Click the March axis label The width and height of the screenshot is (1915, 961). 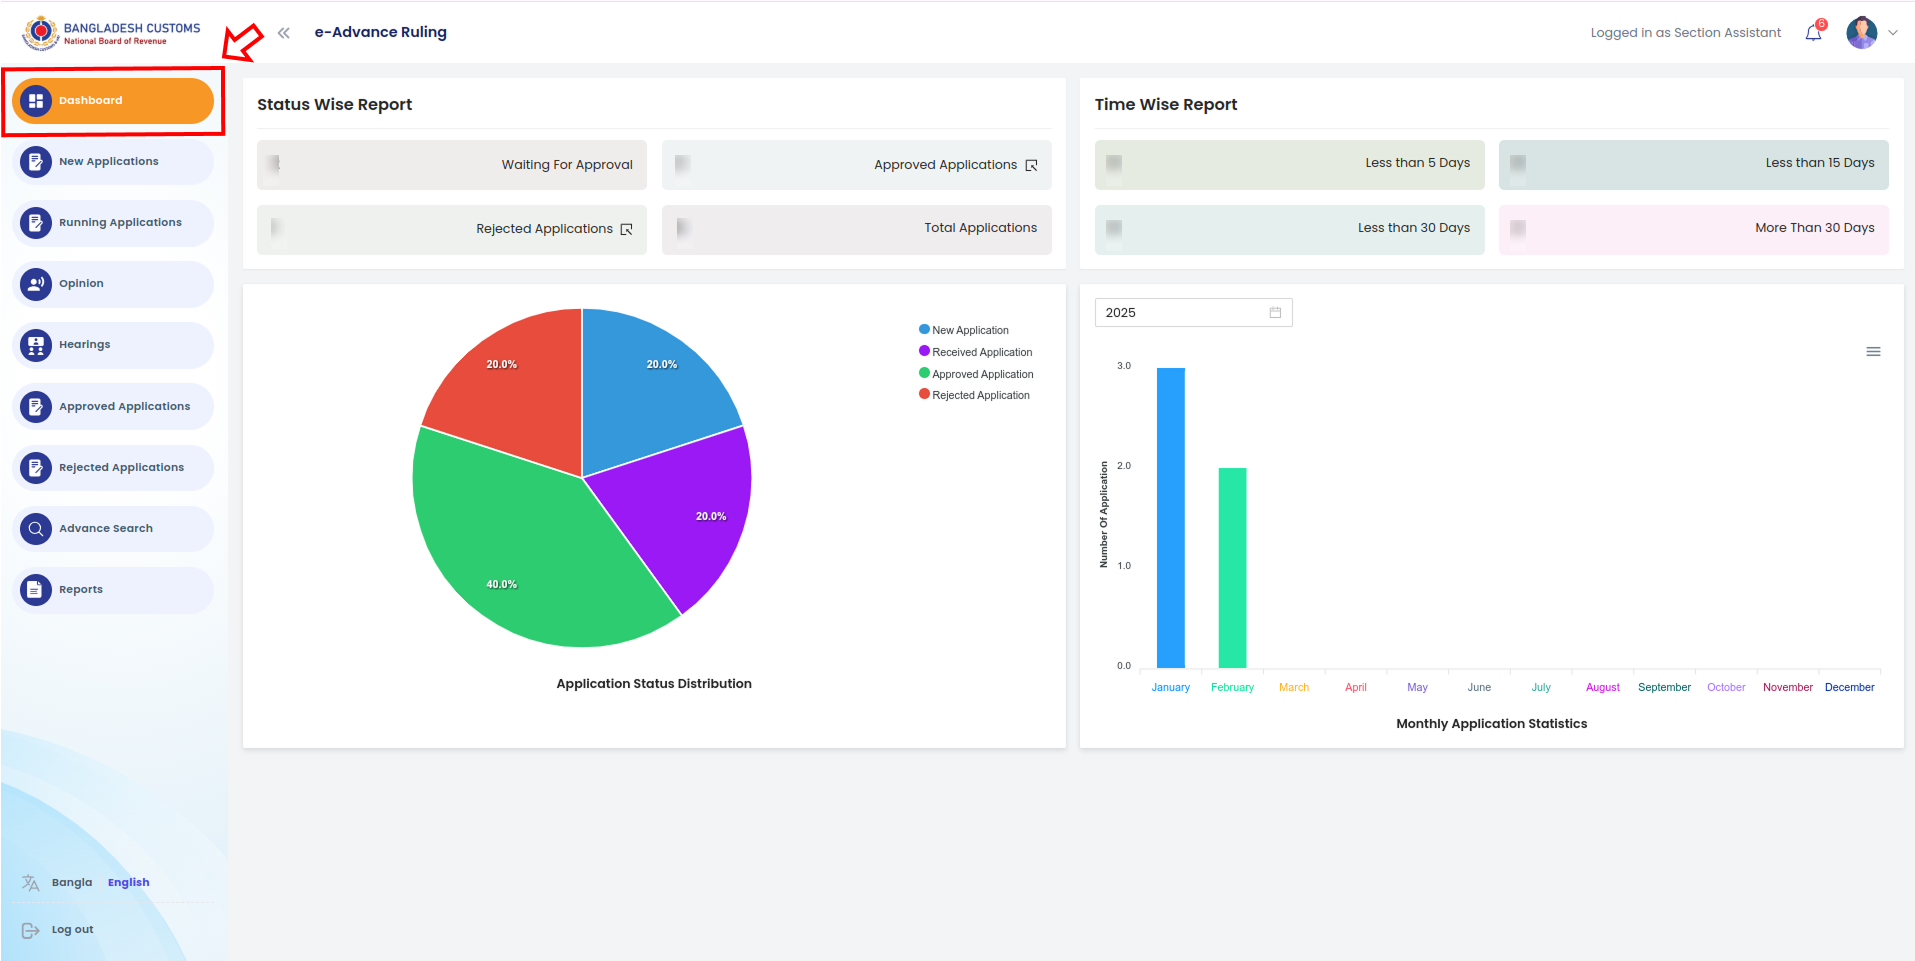(x=1294, y=688)
